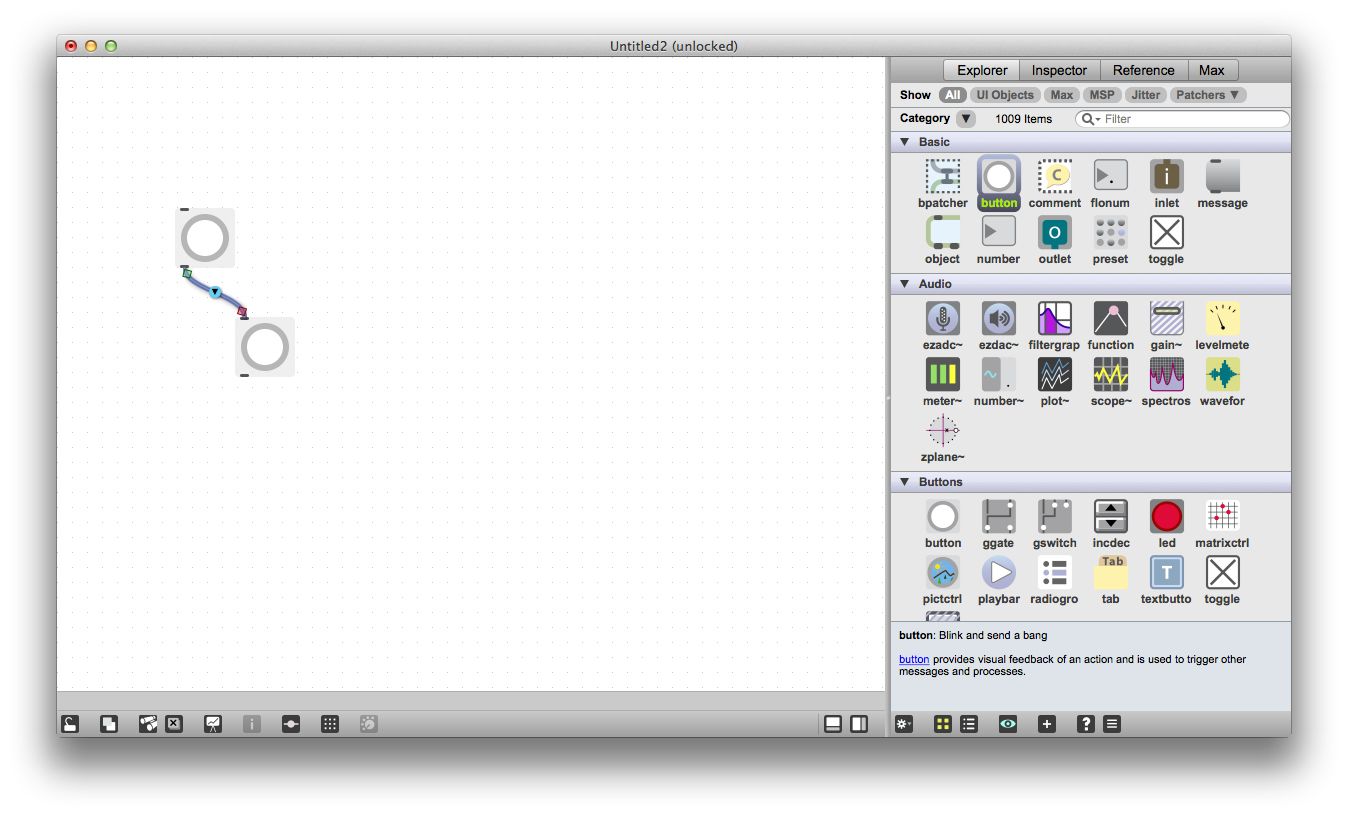The image size is (1348, 816).
Task: Open the Category dropdown
Action: click(x=965, y=118)
